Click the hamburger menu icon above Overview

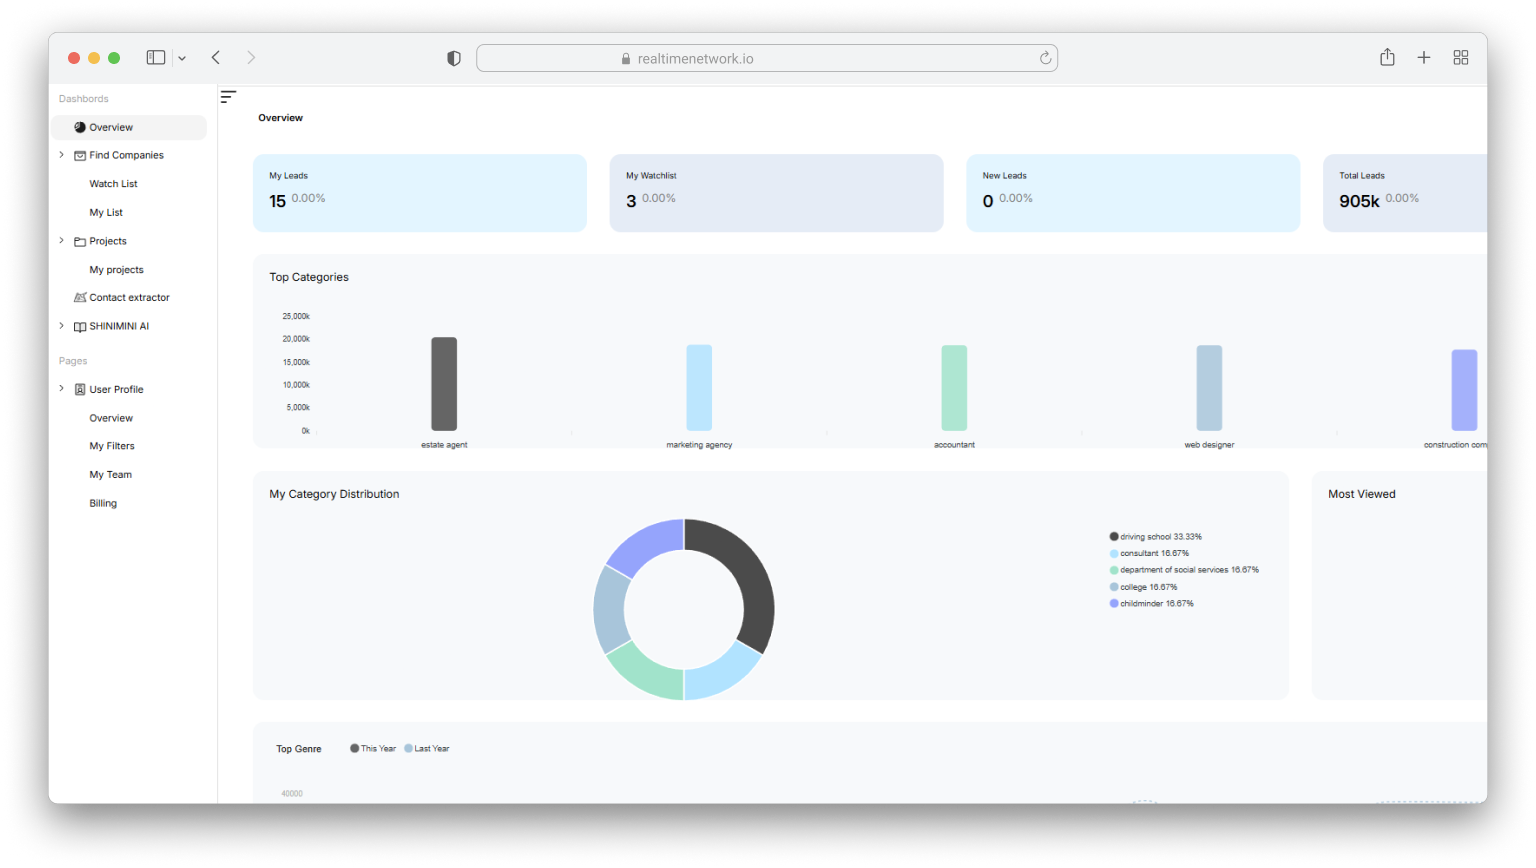pyautogui.click(x=228, y=97)
